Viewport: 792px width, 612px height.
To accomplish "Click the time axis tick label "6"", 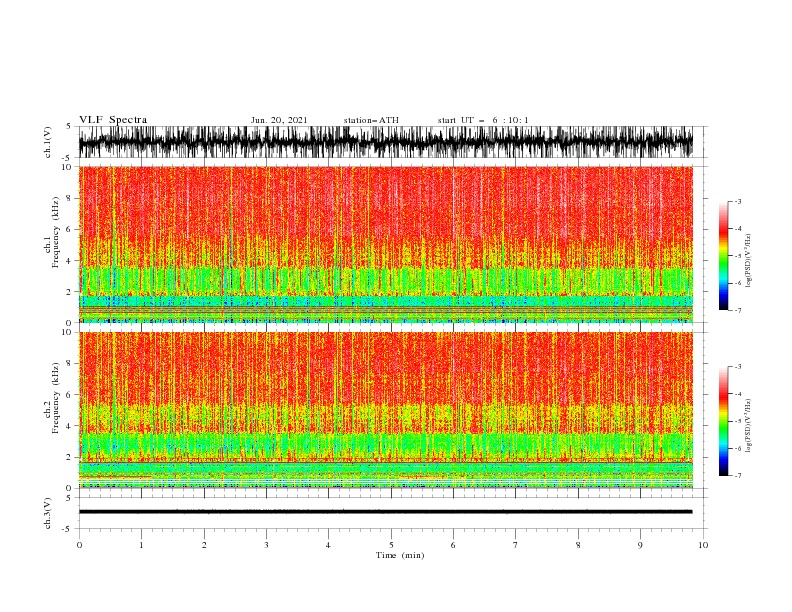I will pos(453,545).
